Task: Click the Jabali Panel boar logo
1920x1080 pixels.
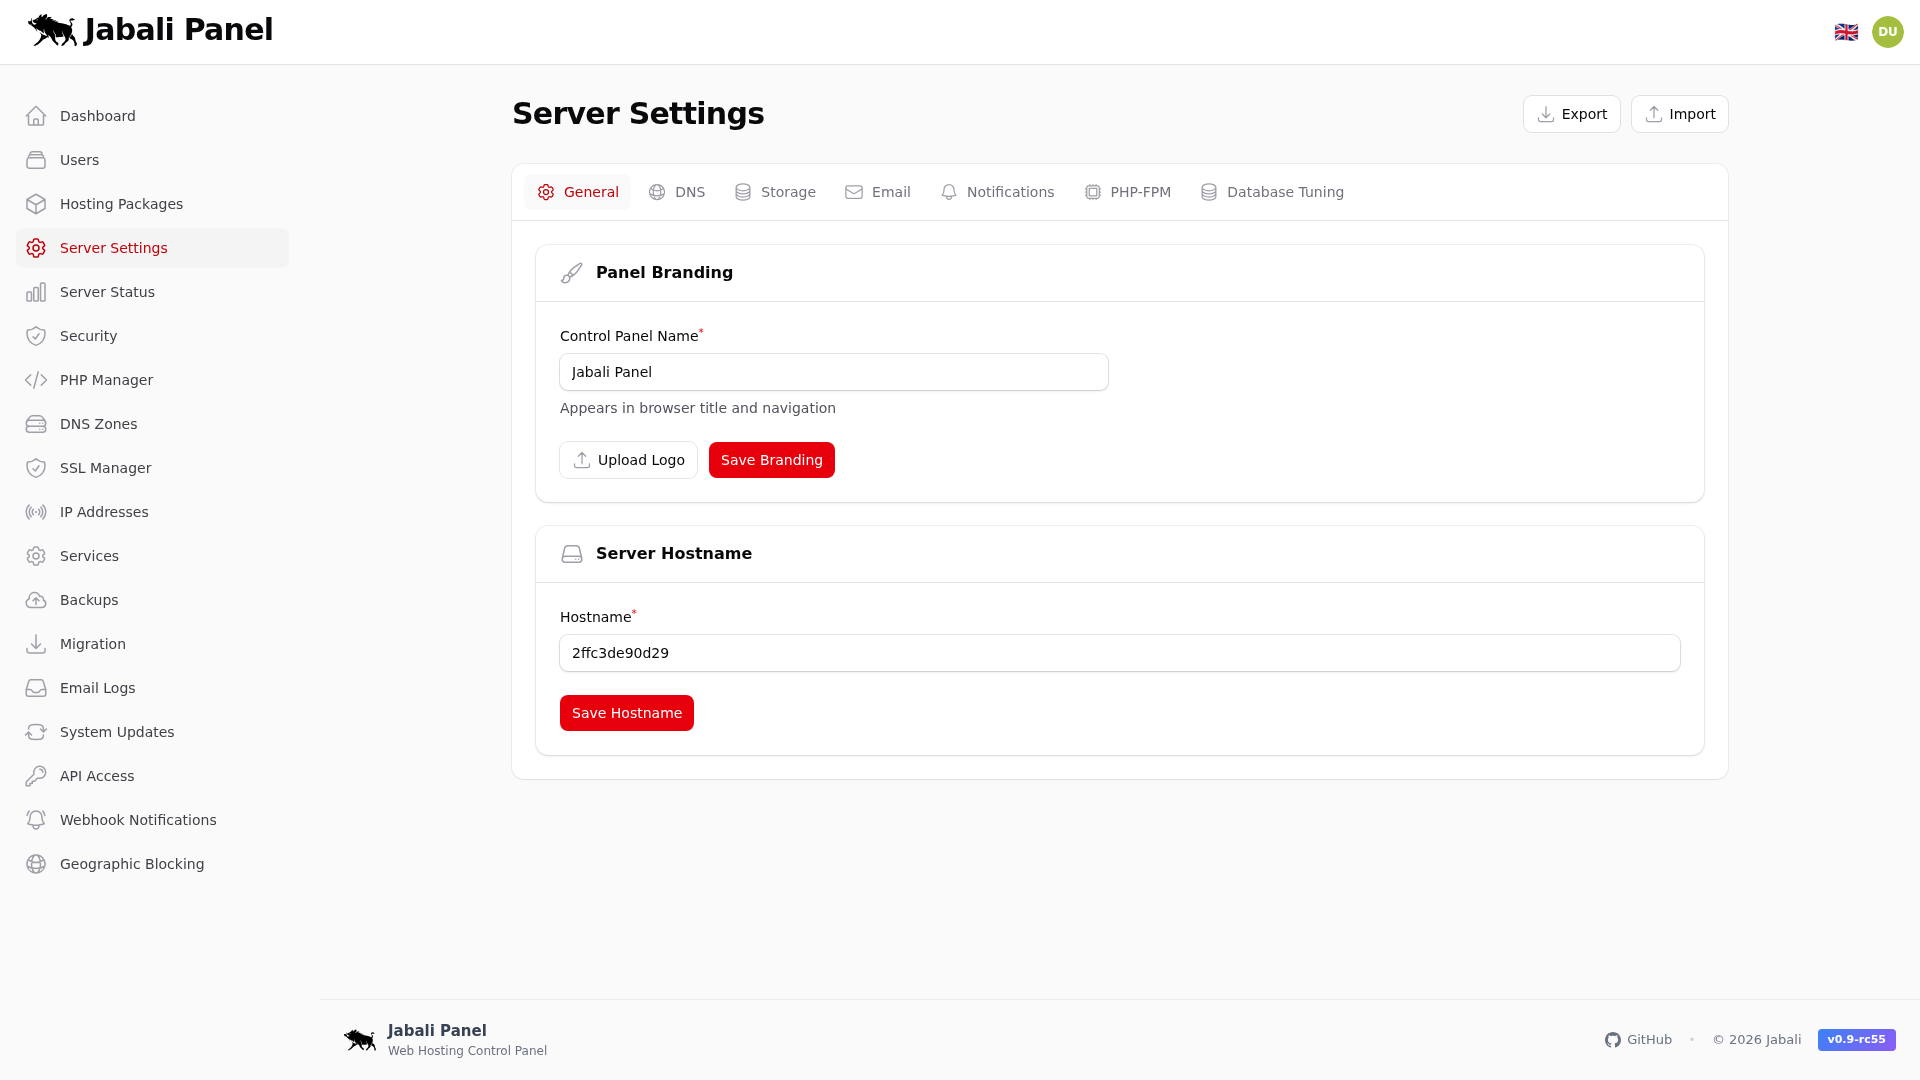Action: tap(52, 30)
